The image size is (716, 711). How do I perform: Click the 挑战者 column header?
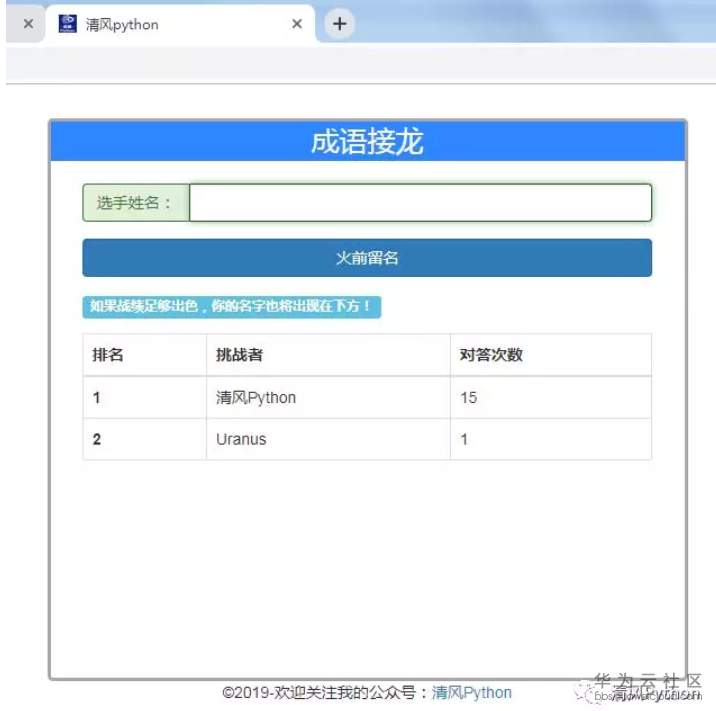pyautogui.click(x=328, y=355)
